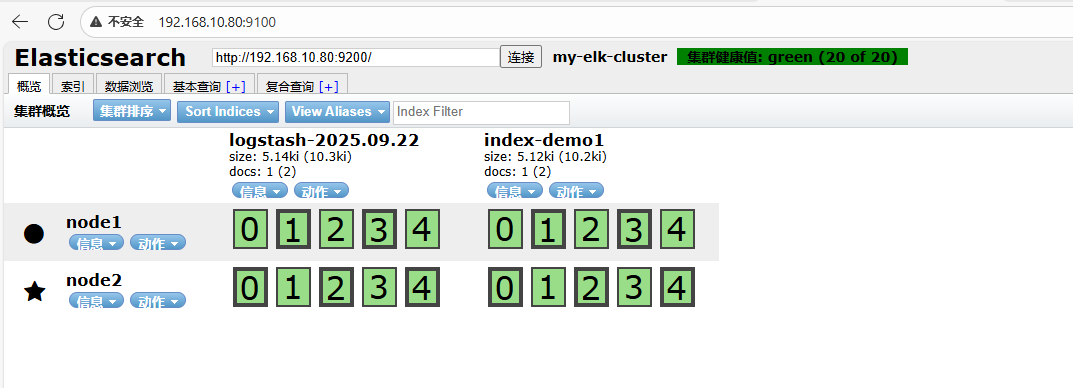This screenshot has width=1073, height=388.
Task: Open the Sort Indices dropdown
Action: click(228, 112)
